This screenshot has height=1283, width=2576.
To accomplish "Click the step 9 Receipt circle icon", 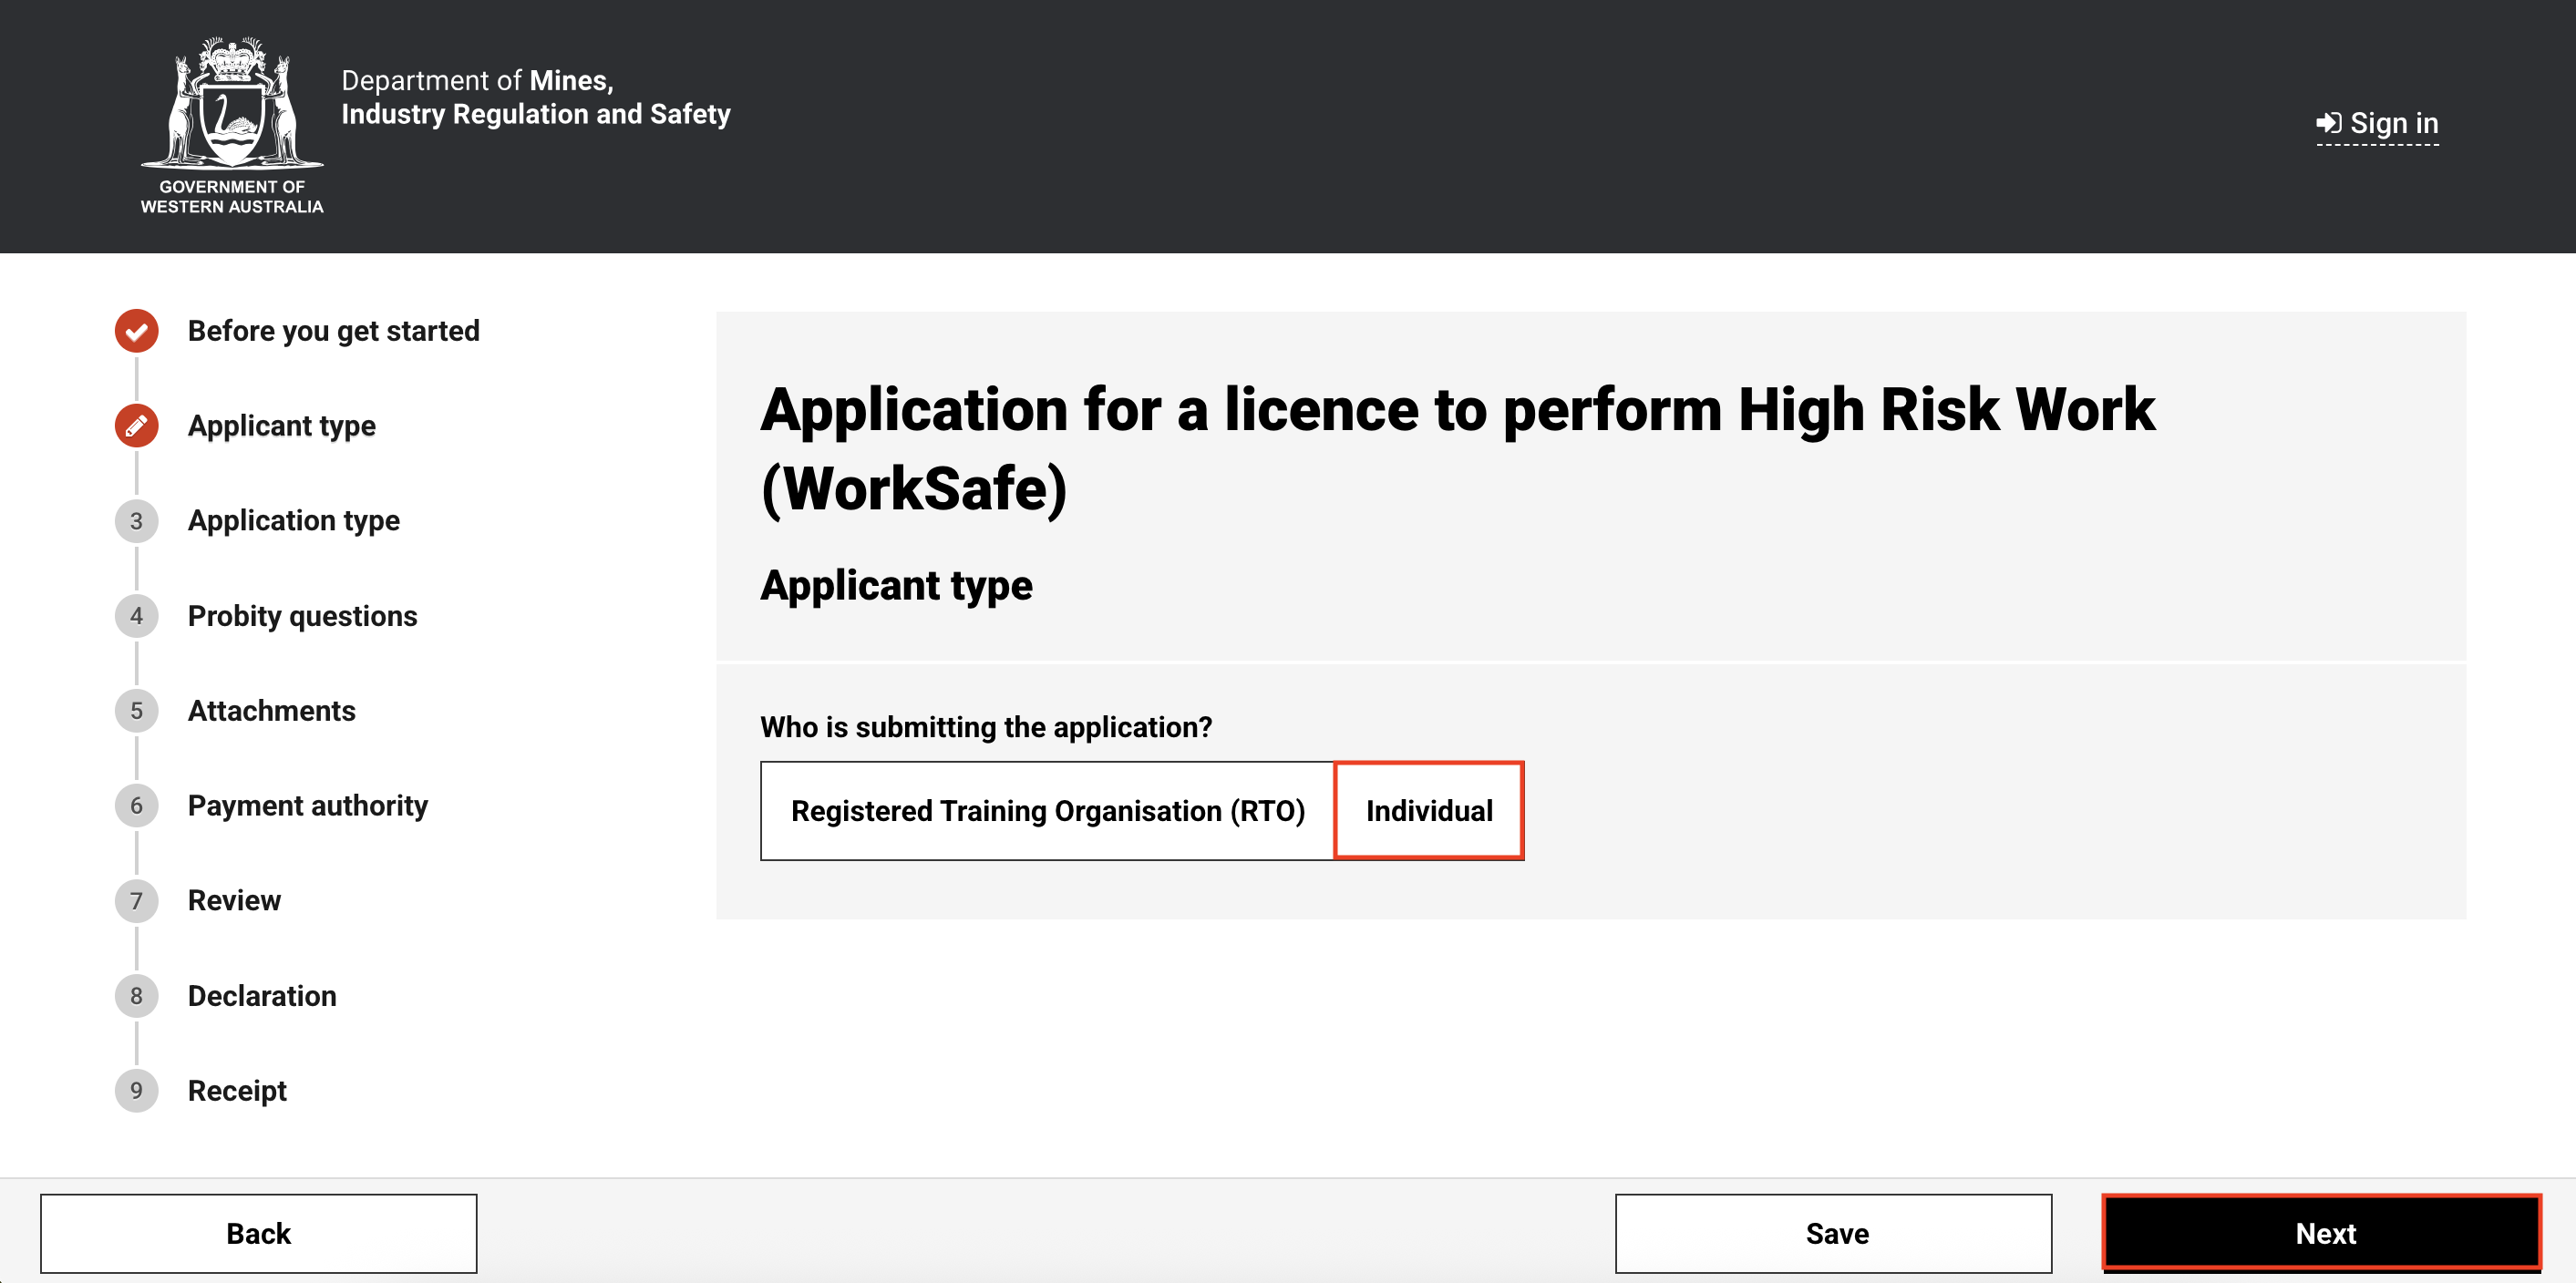I will point(136,1091).
